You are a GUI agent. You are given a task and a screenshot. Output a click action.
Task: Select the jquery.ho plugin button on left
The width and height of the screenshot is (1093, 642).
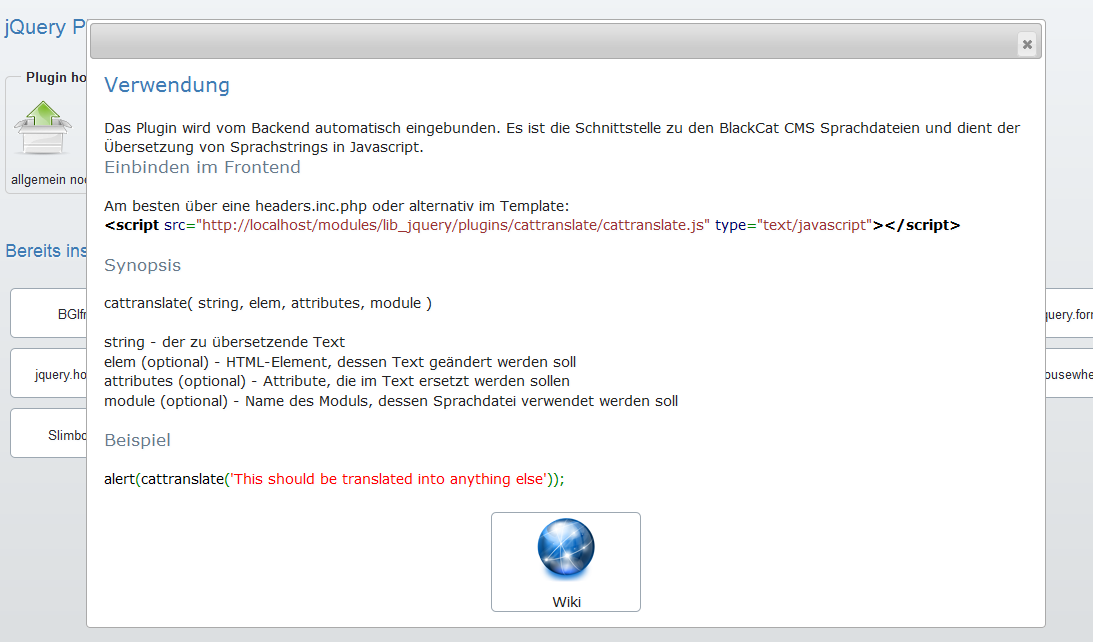pyautogui.click(x=50, y=374)
